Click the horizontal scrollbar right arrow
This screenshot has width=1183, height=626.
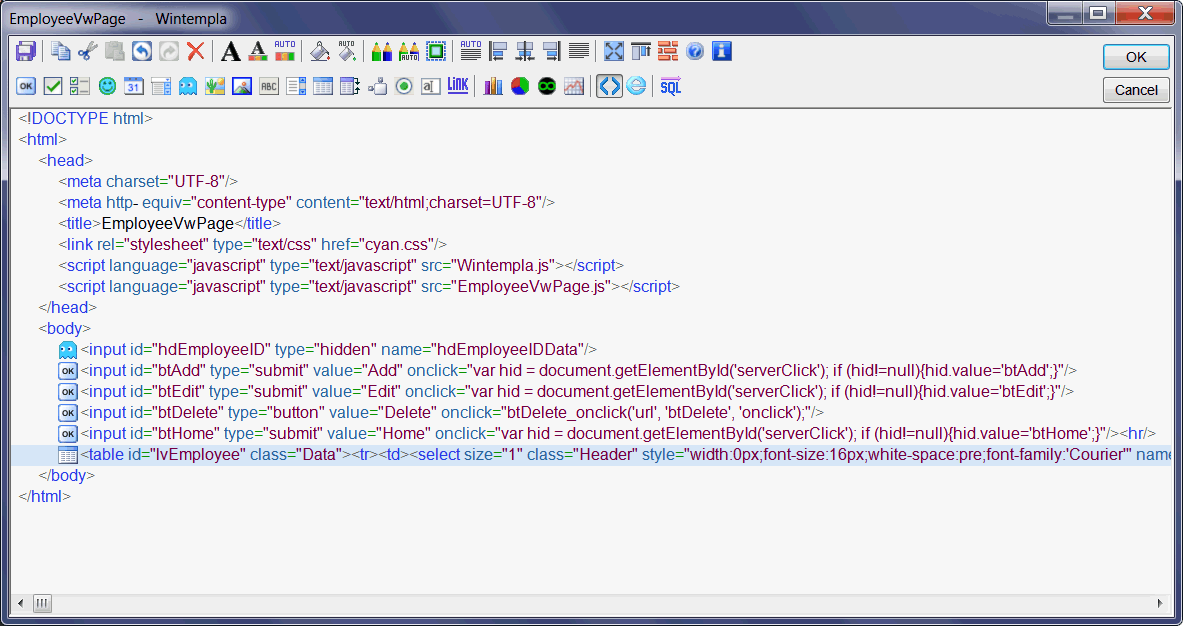pos(1160,603)
